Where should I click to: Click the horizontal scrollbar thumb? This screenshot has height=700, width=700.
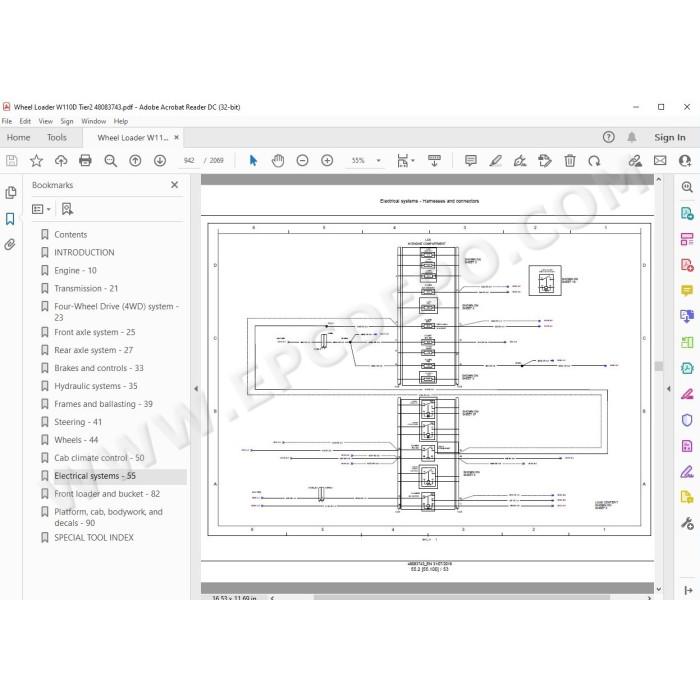462,597
